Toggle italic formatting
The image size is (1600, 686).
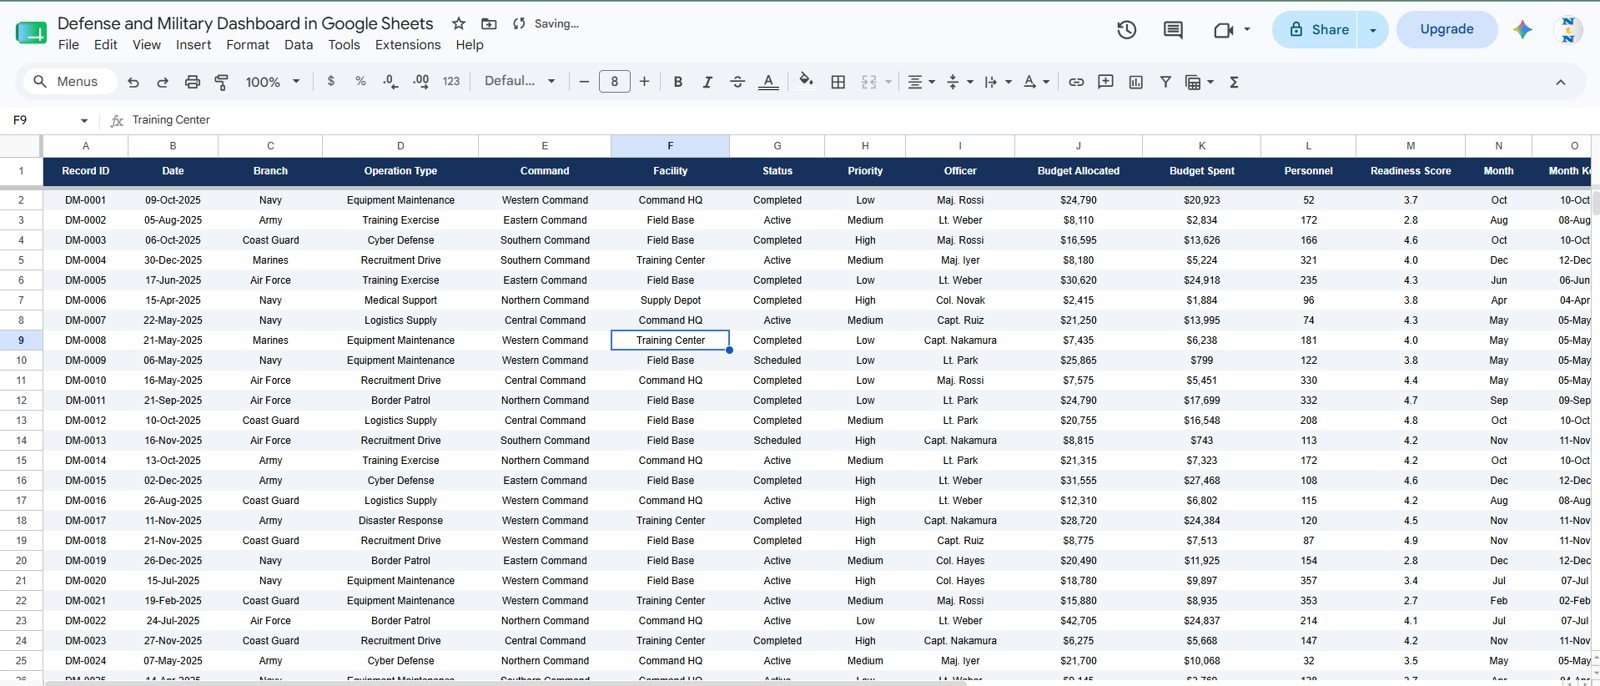[707, 82]
